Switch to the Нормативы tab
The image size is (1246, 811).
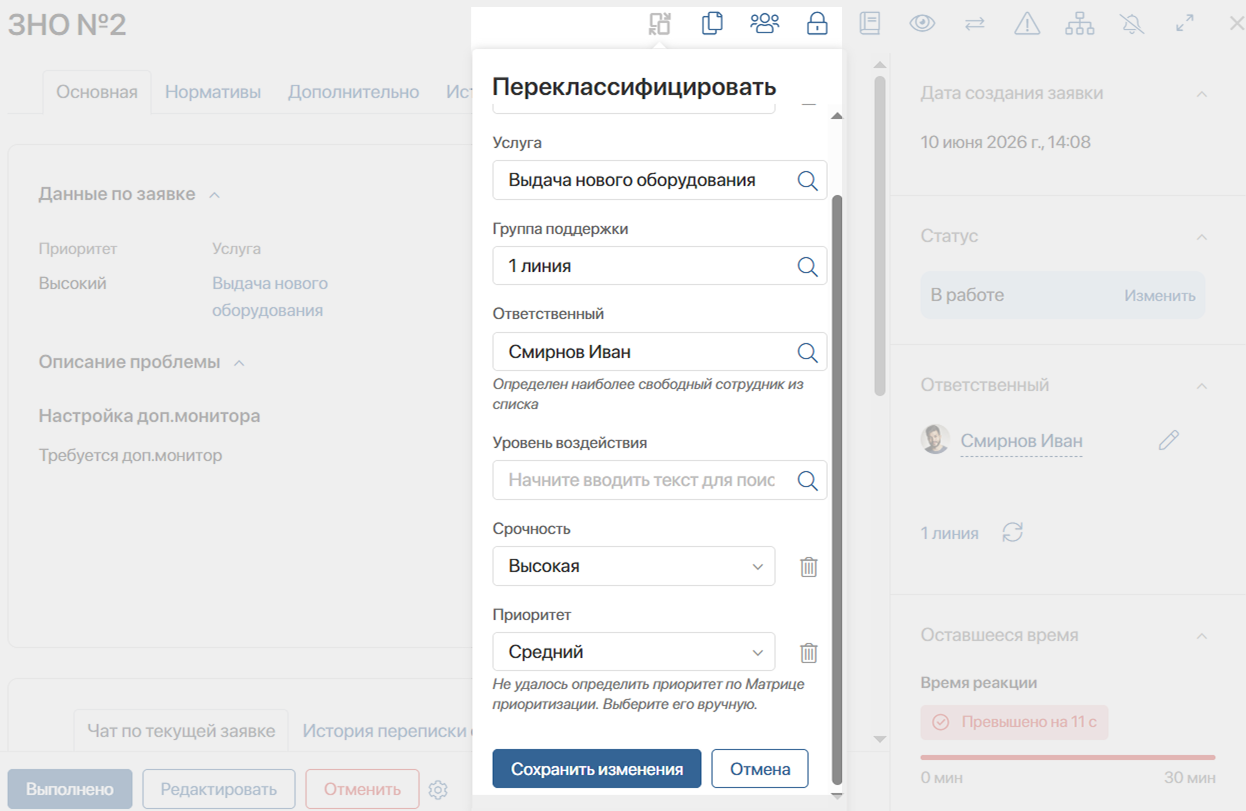click(213, 92)
